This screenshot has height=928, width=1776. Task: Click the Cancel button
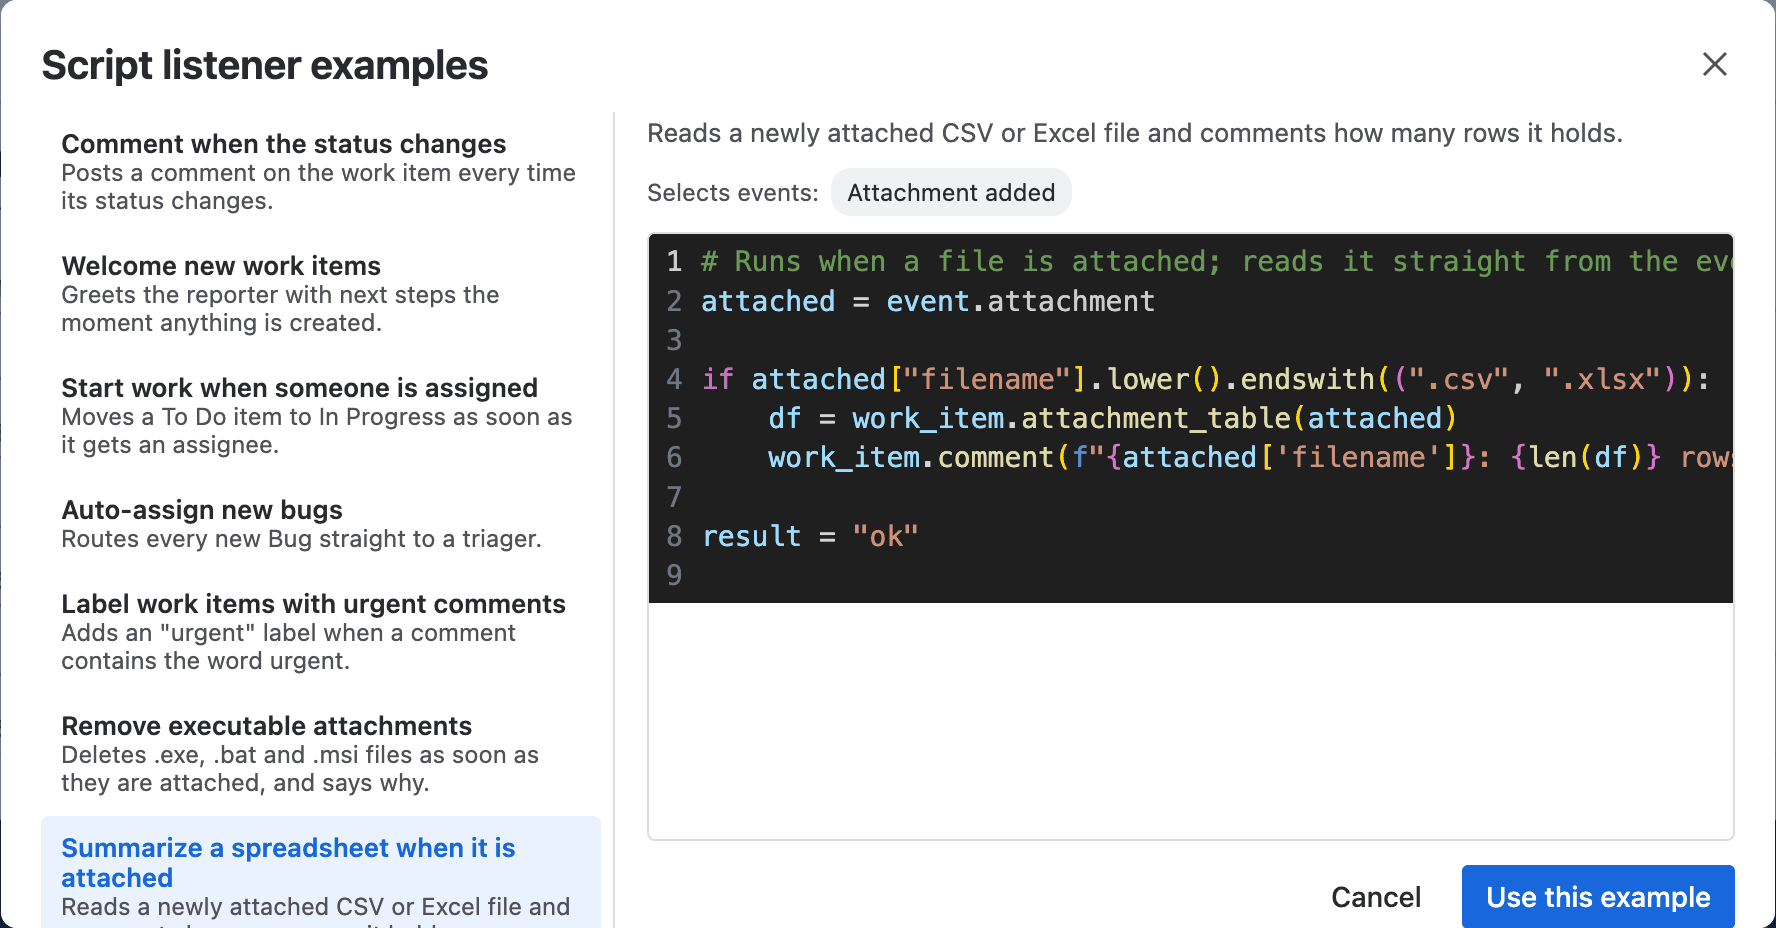click(x=1375, y=897)
